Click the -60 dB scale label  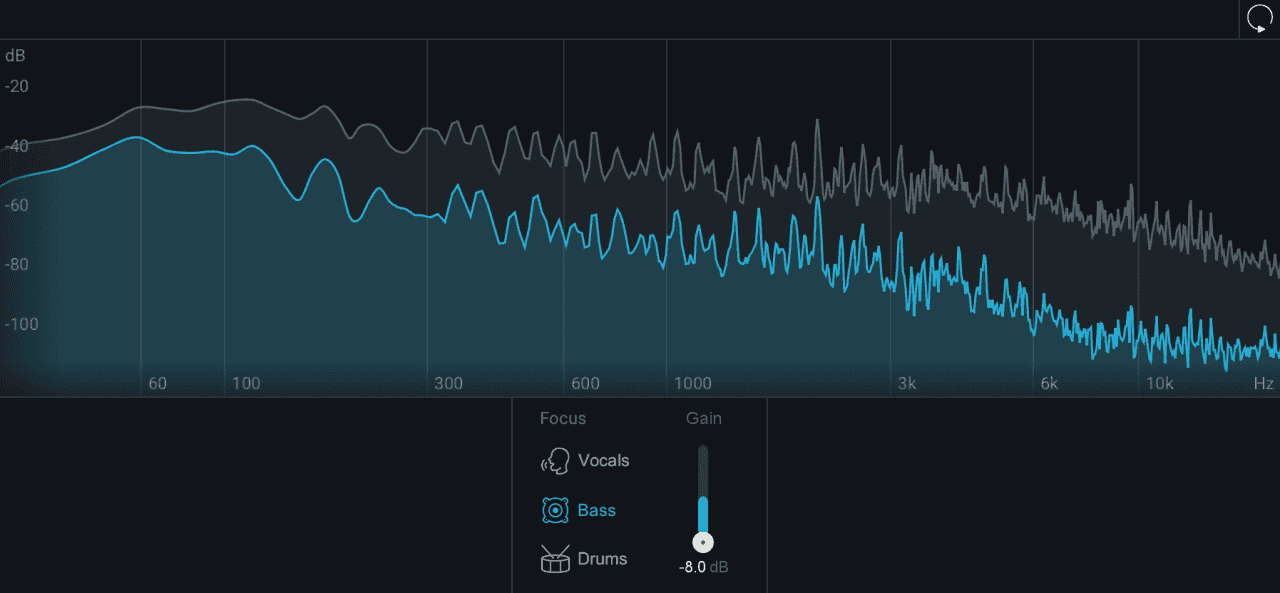click(17, 206)
